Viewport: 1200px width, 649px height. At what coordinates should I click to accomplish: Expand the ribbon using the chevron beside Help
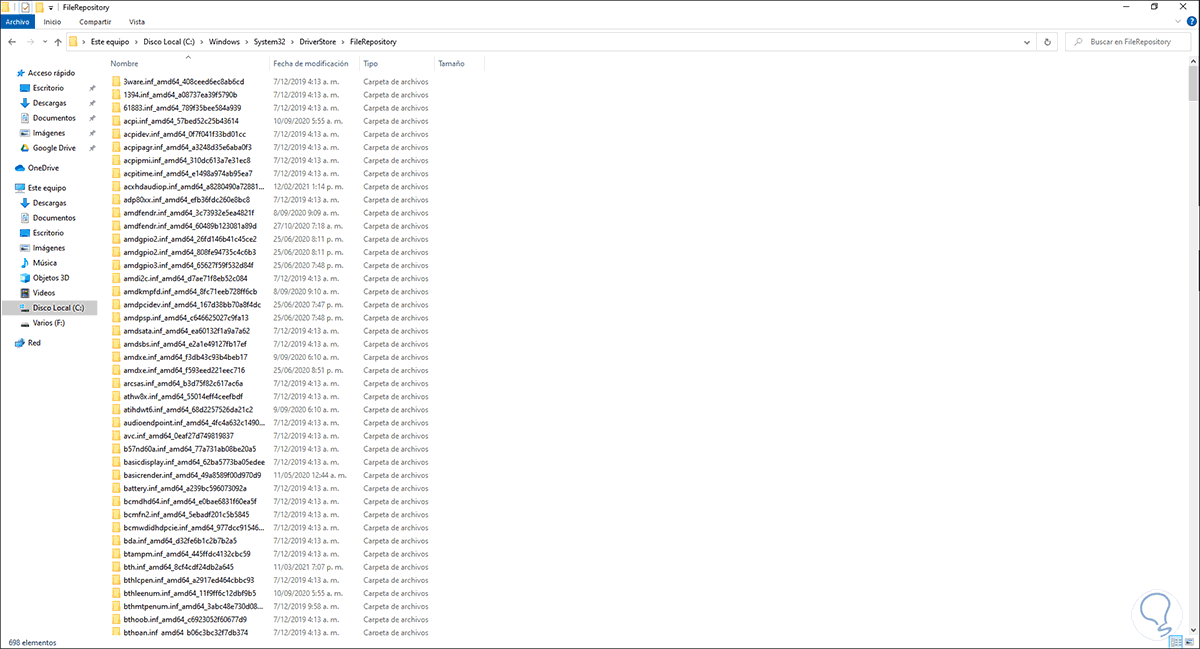point(1180,21)
